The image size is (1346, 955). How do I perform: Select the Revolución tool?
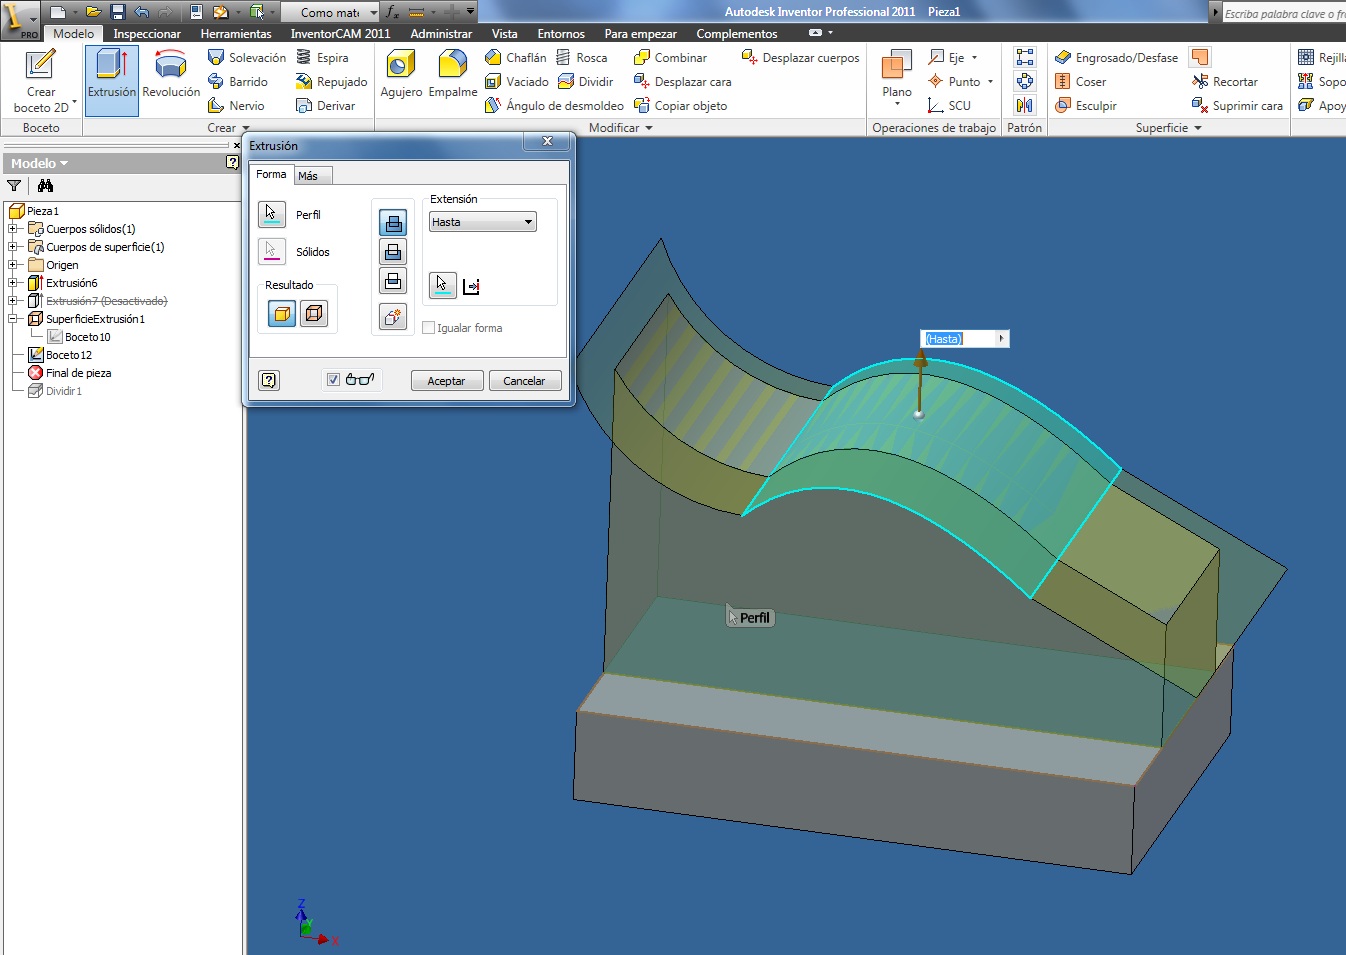[x=171, y=74]
